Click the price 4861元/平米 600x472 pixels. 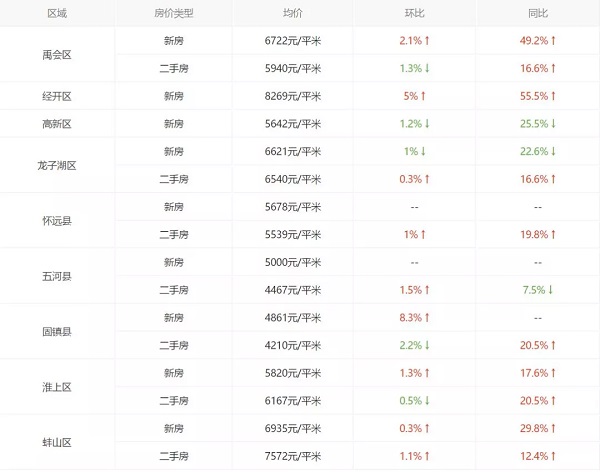293,318
